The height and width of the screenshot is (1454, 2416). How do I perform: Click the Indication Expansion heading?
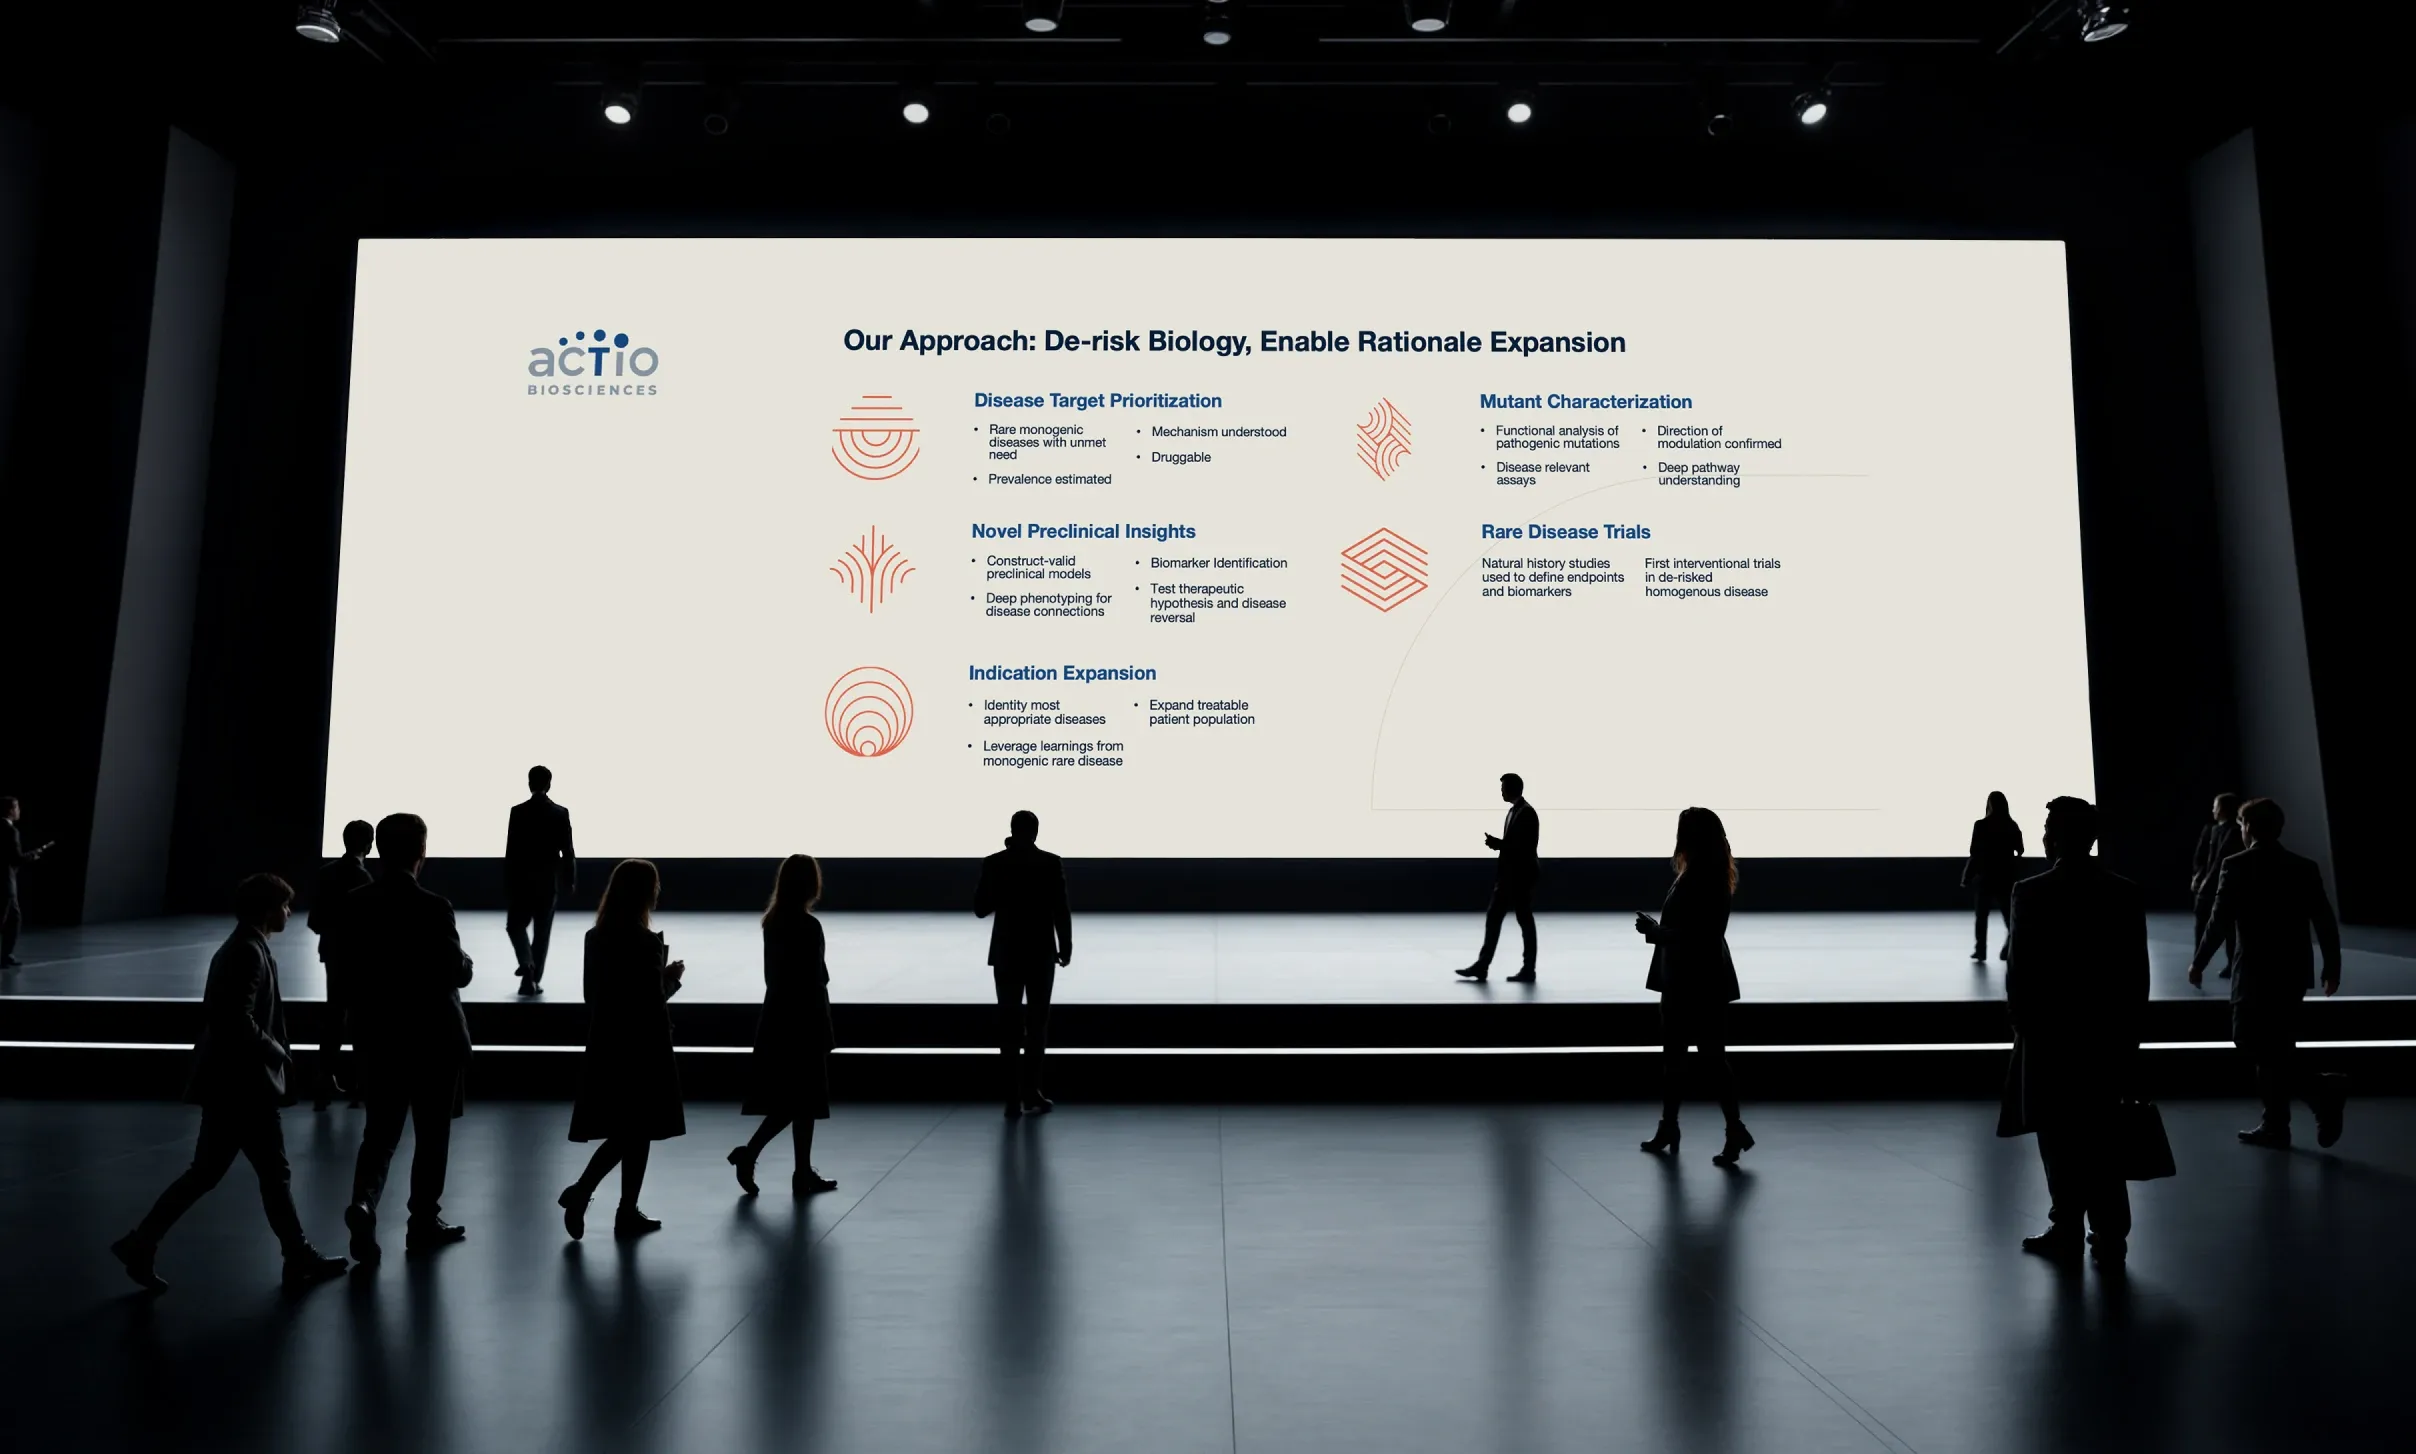tap(1062, 674)
